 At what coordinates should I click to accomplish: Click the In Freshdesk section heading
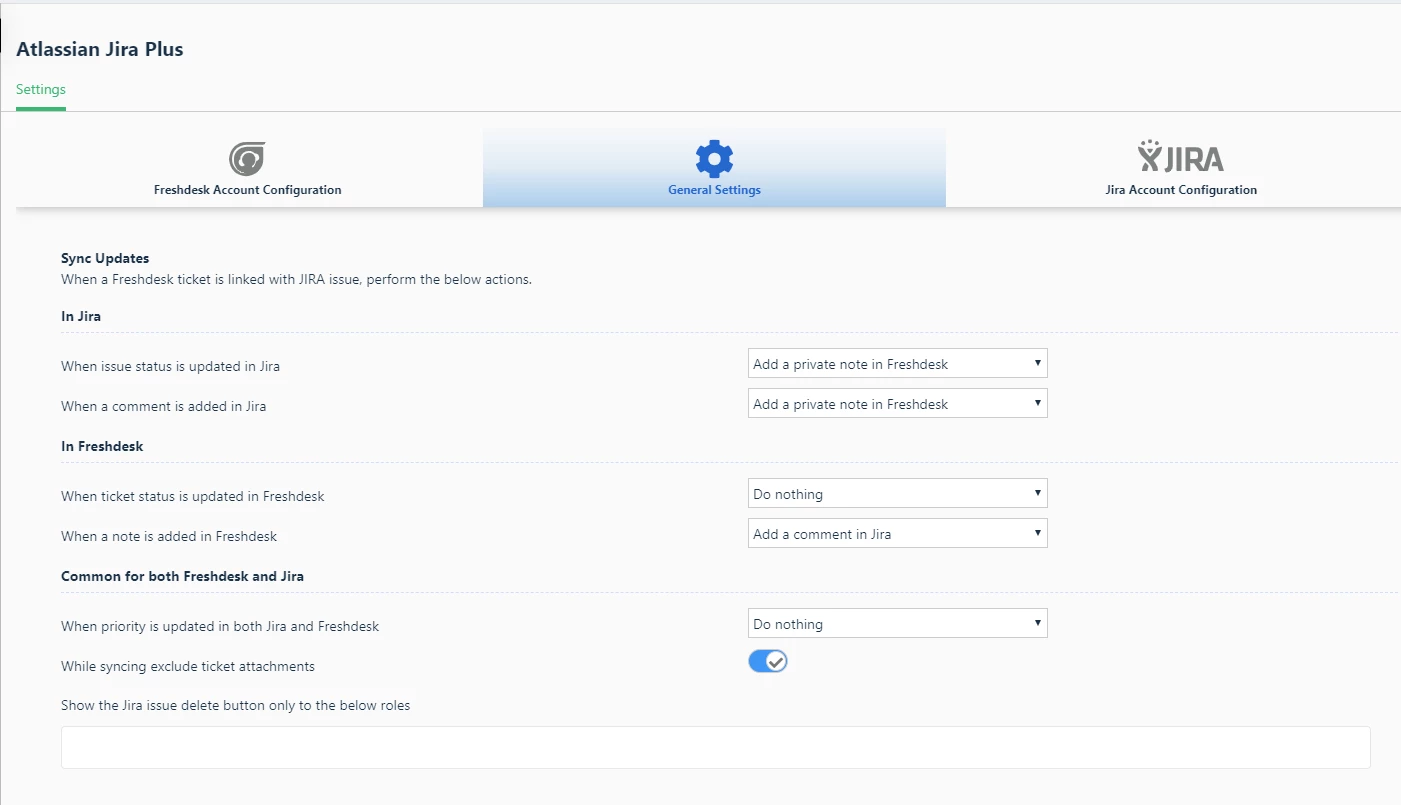102,446
